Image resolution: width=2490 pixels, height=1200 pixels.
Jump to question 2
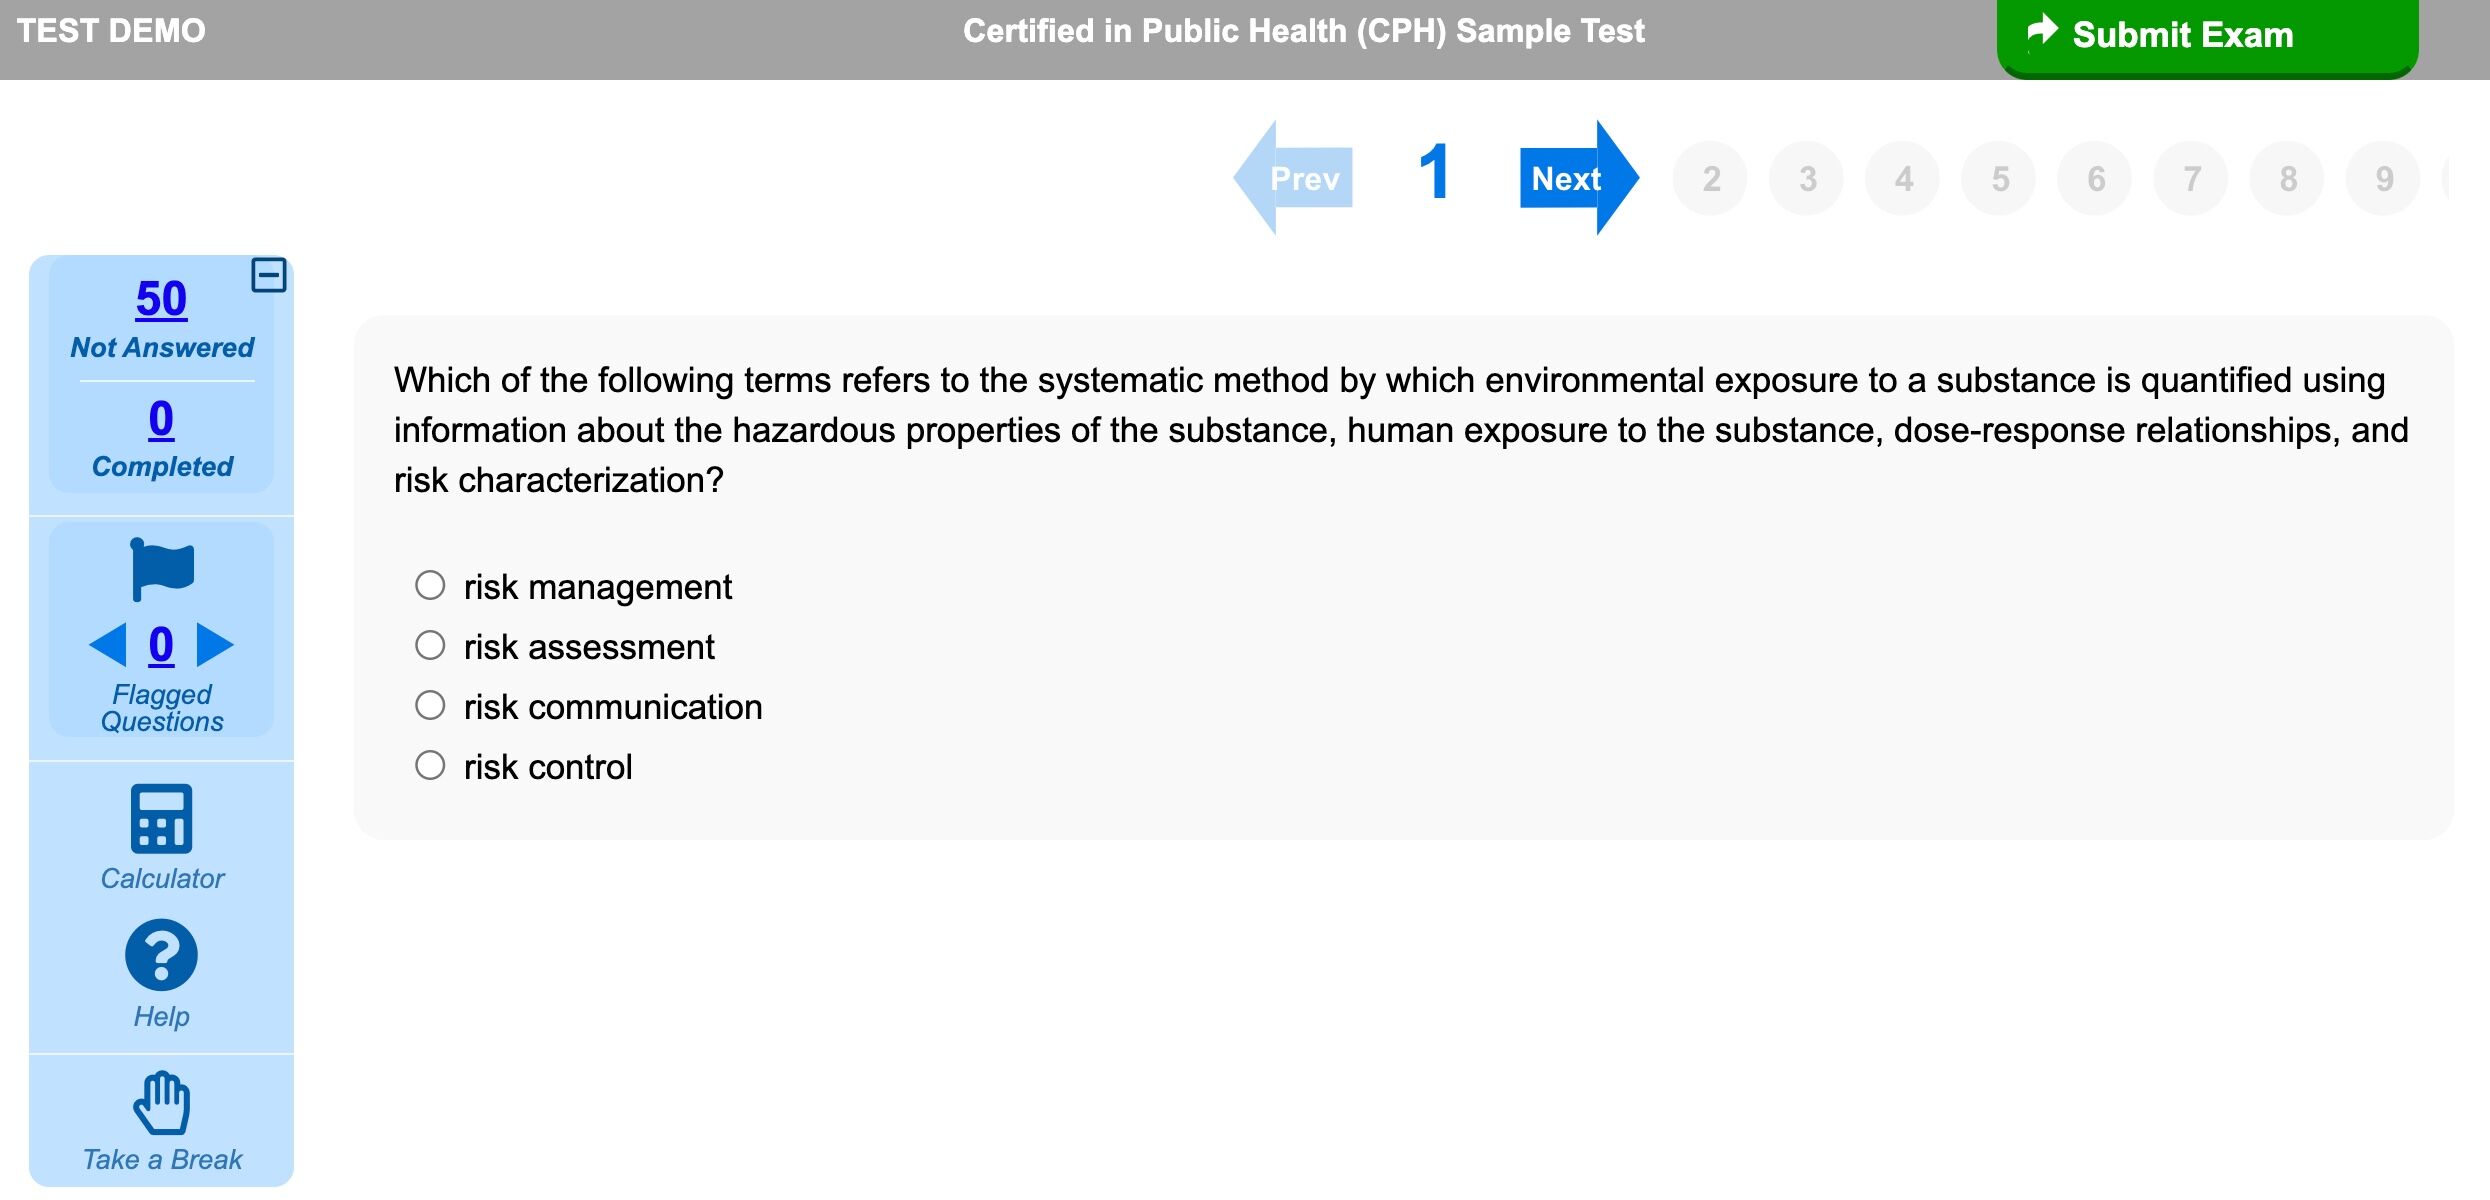[x=1711, y=179]
